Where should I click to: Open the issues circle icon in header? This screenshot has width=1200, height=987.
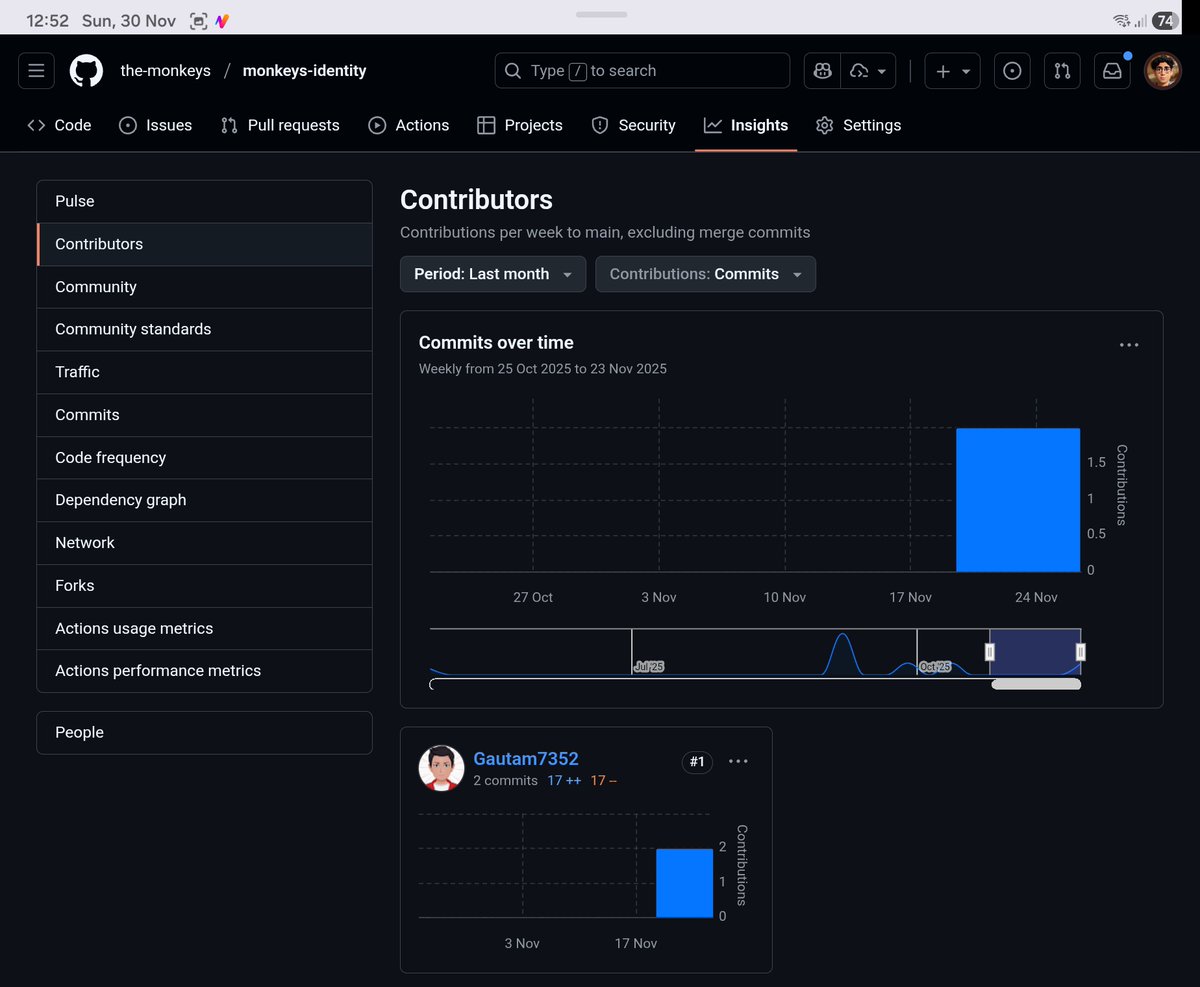(x=1012, y=71)
